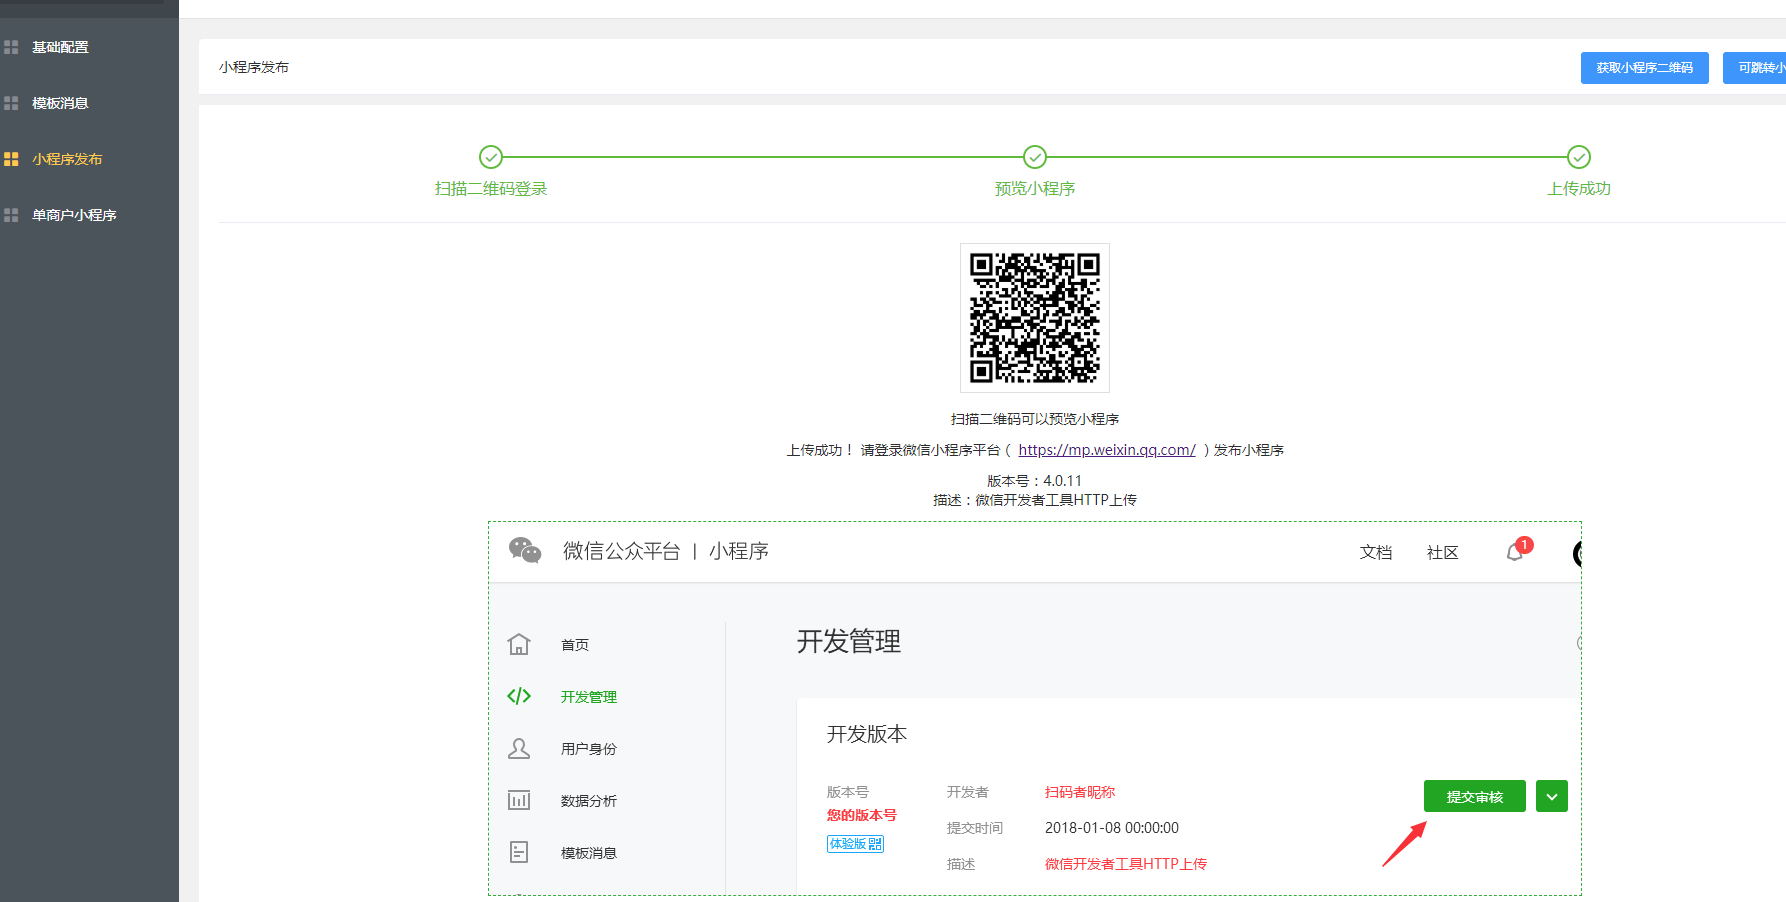
Task: Click the 扫描二维码登录 step circle
Action: point(491,157)
